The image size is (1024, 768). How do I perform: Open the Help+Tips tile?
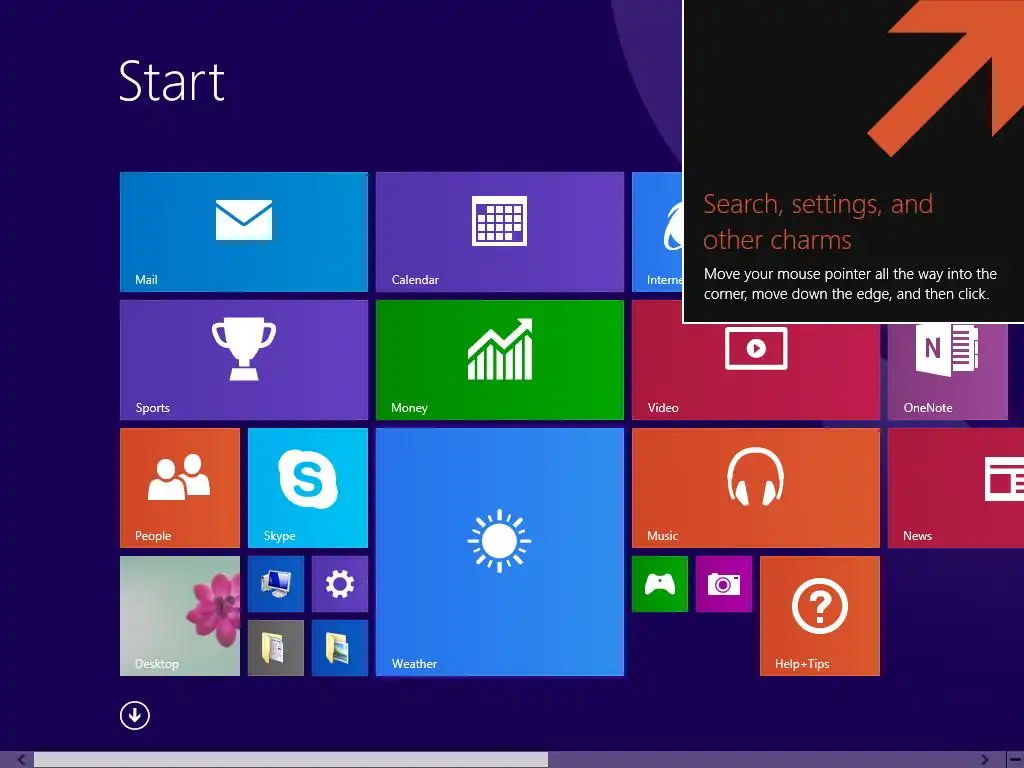coord(820,616)
